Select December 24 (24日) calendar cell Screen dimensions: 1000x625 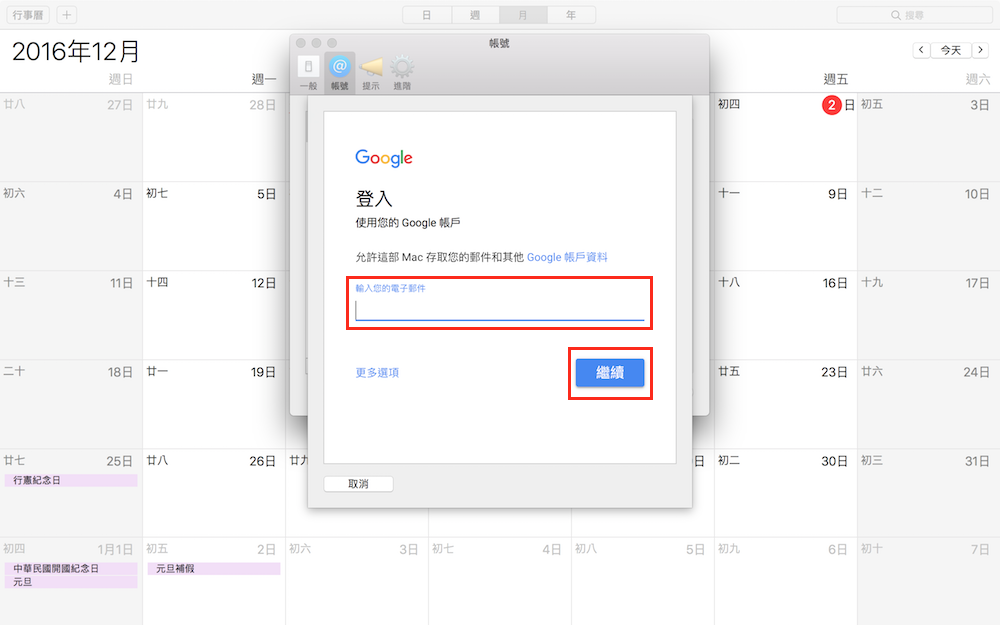coord(929,404)
